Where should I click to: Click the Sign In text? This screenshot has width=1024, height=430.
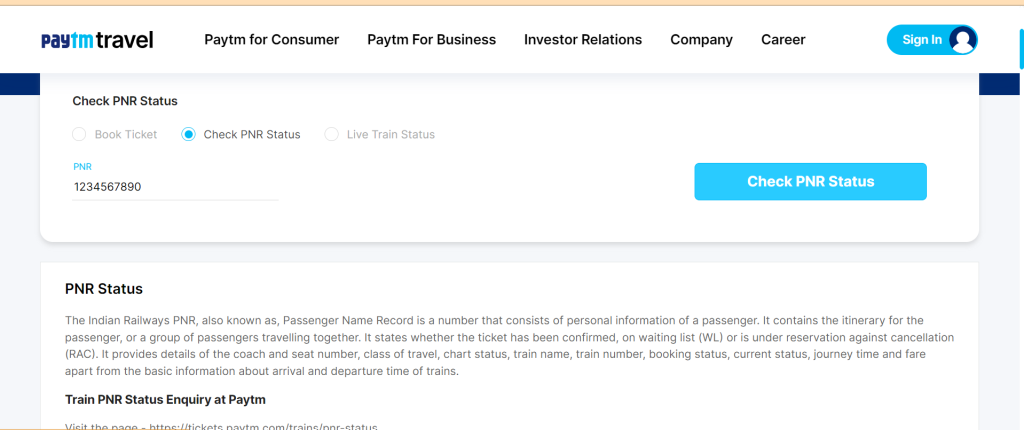922,40
